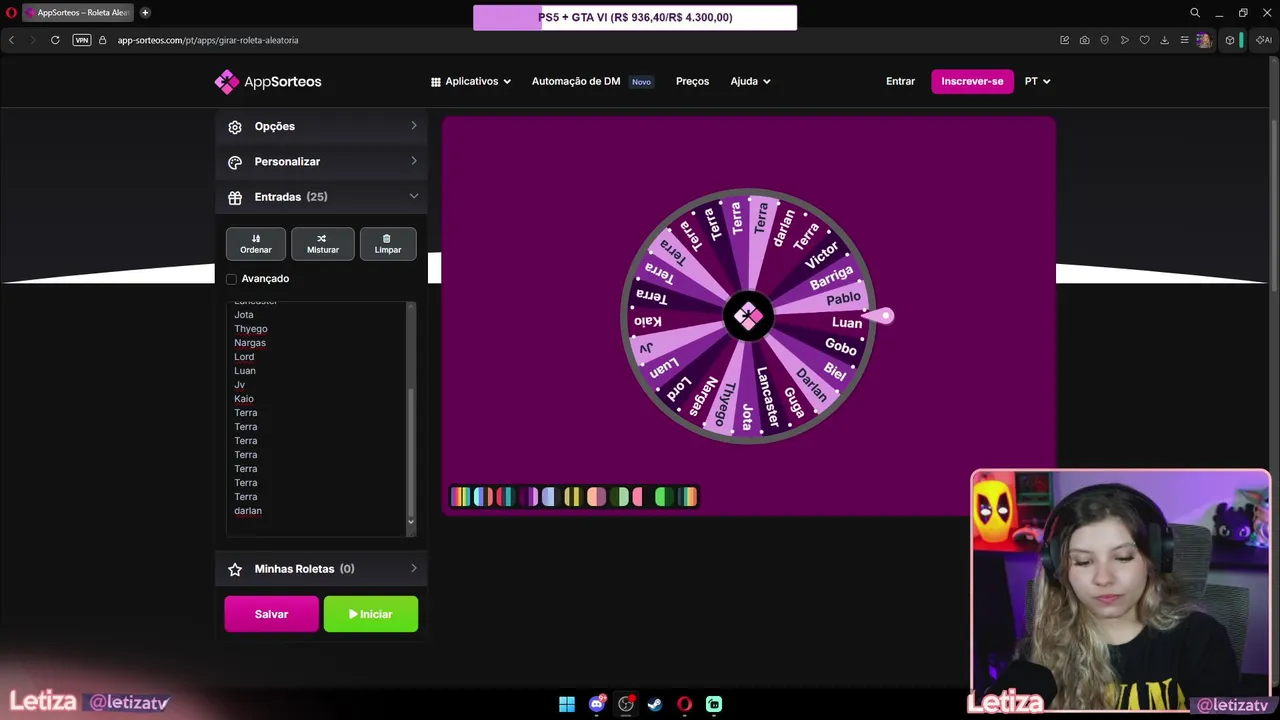1280x720 pixels.
Task: Click inside the entries text area
Action: coord(316,418)
